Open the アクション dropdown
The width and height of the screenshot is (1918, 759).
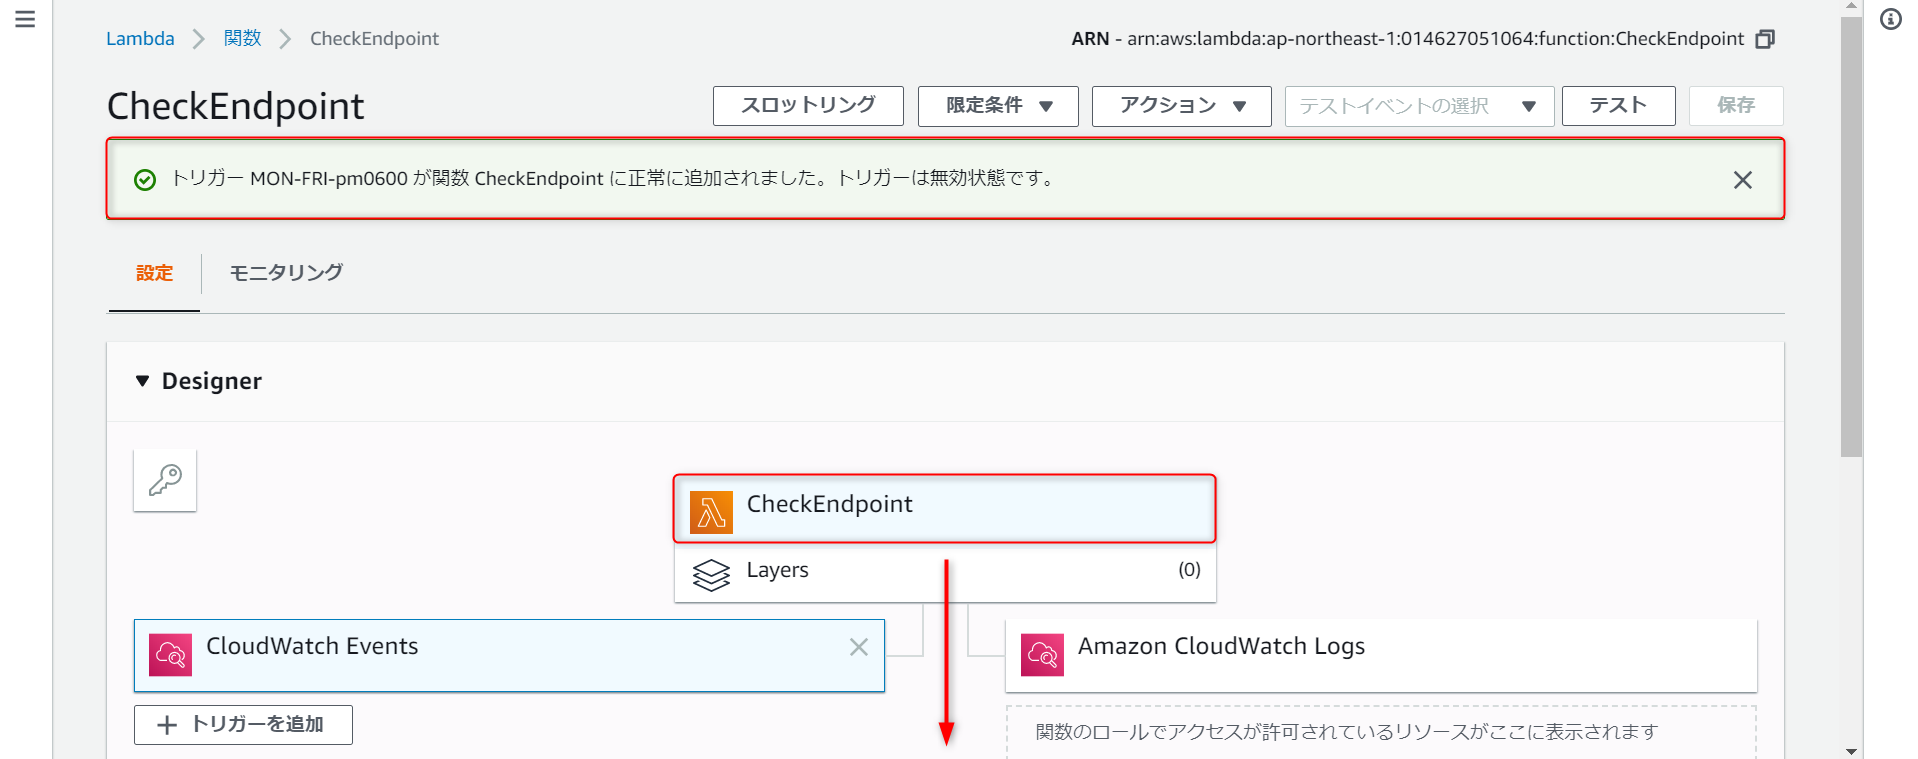click(1181, 106)
